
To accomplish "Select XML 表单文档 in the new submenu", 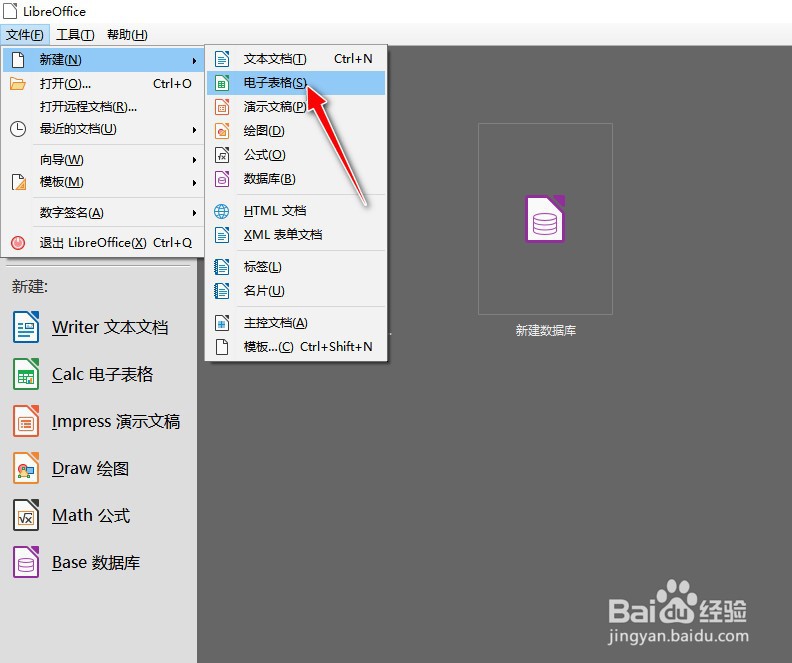I will (x=296, y=235).
